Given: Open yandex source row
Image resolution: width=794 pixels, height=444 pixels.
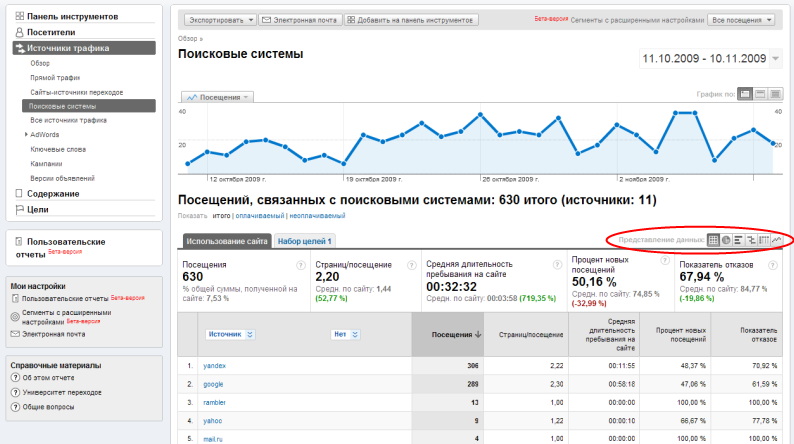Looking at the screenshot, I should pos(215,366).
